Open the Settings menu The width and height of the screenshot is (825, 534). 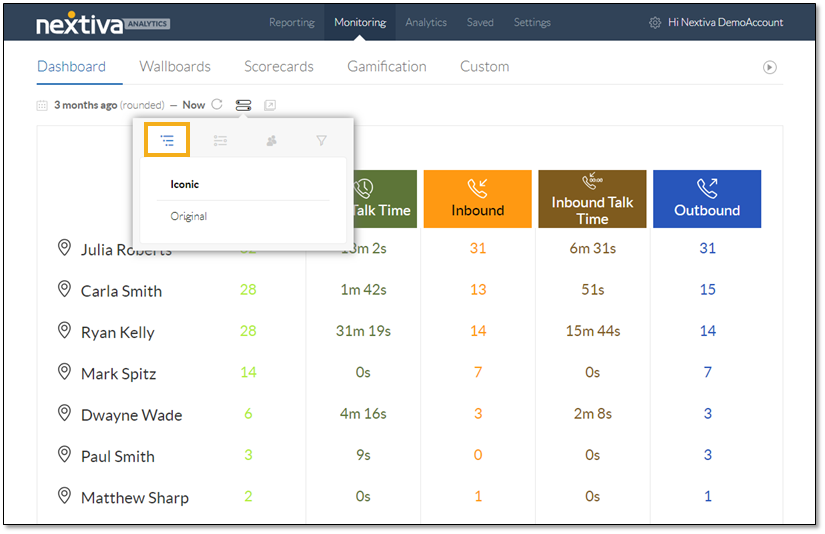(x=532, y=23)
